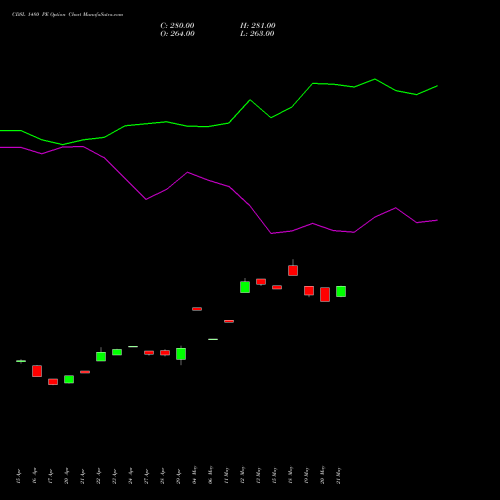Screen dimensions: 500x500
Task: Click the red candlestick for 20 May
Action: click(x=325, y=294)
